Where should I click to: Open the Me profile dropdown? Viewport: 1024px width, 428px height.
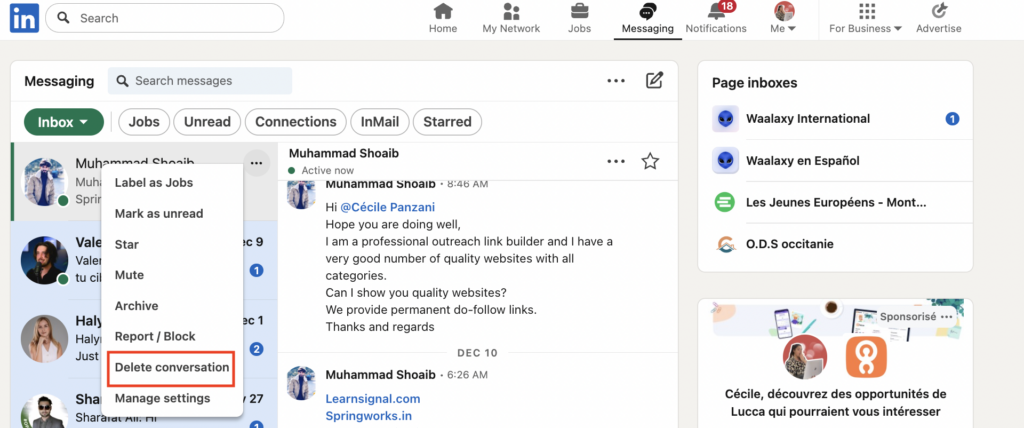[785, 19]
